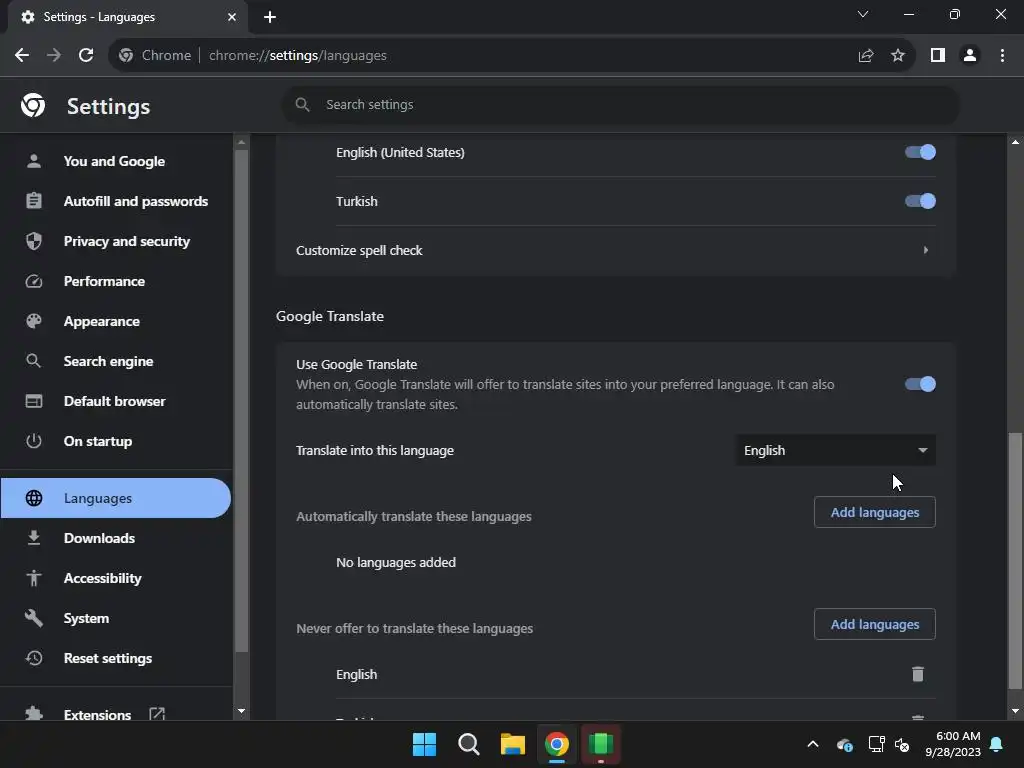Open the notifications bell icon
The image size is (1024, 768).
pyautogui.click(x=997, y=744)
